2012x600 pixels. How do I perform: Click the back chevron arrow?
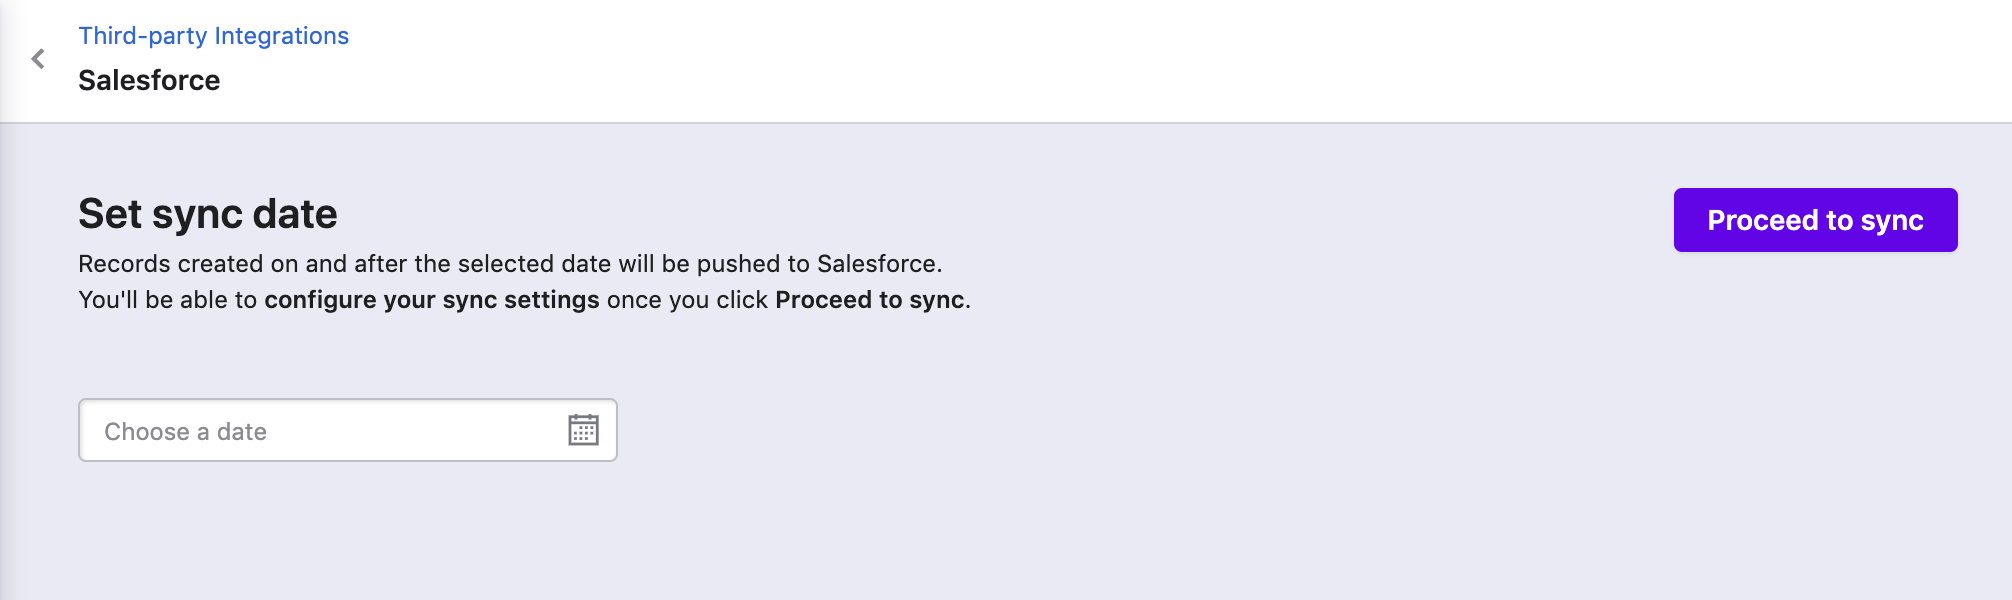(x=38, y=59)
